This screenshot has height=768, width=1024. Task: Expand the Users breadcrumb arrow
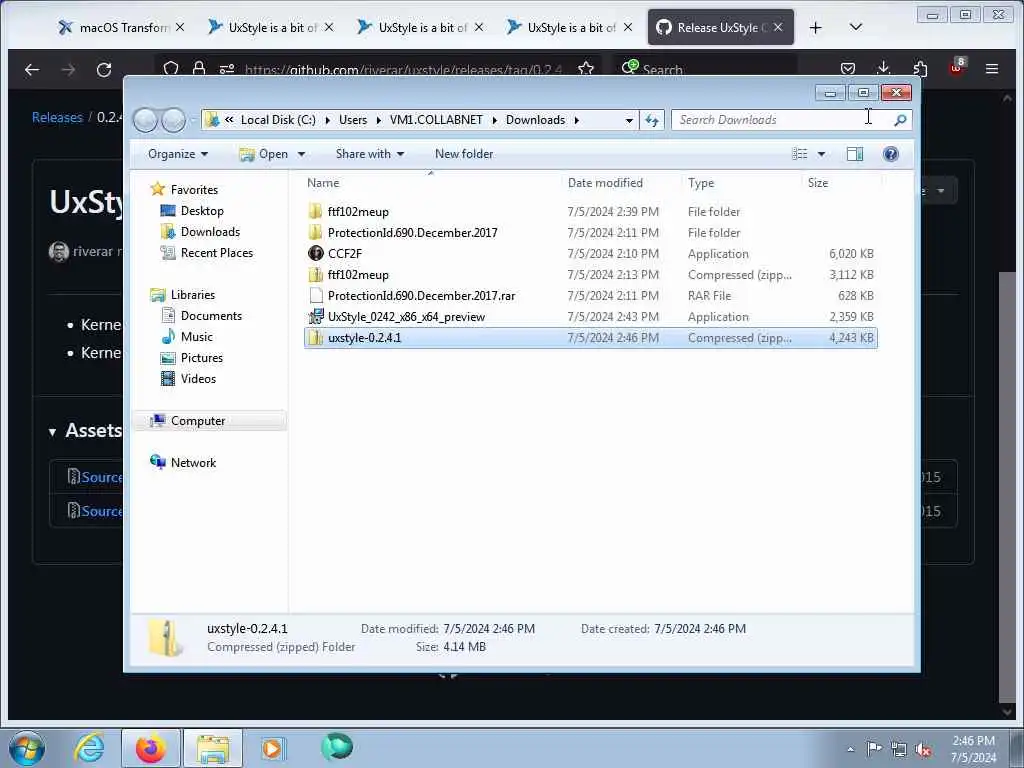pyautogui.click(x=378, y=120)
